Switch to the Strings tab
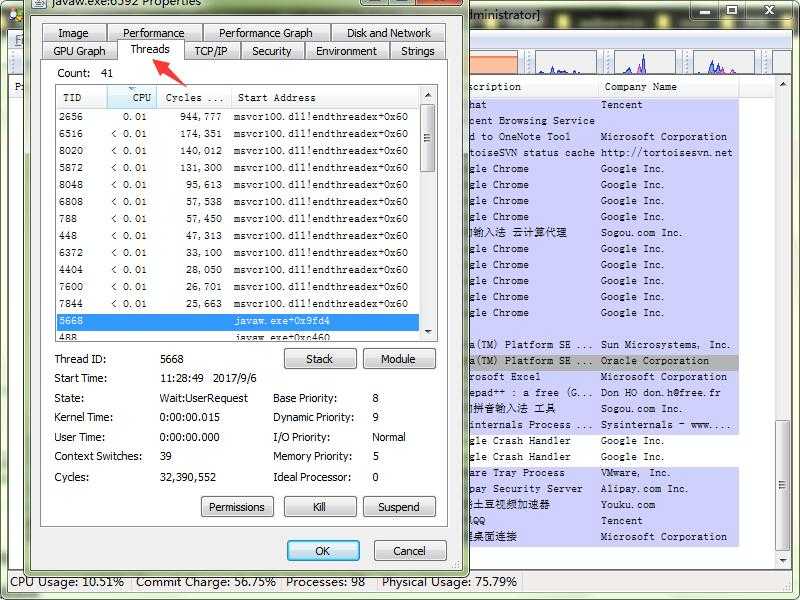The width and height of the screenshot is (800, 600). (417, 51)
